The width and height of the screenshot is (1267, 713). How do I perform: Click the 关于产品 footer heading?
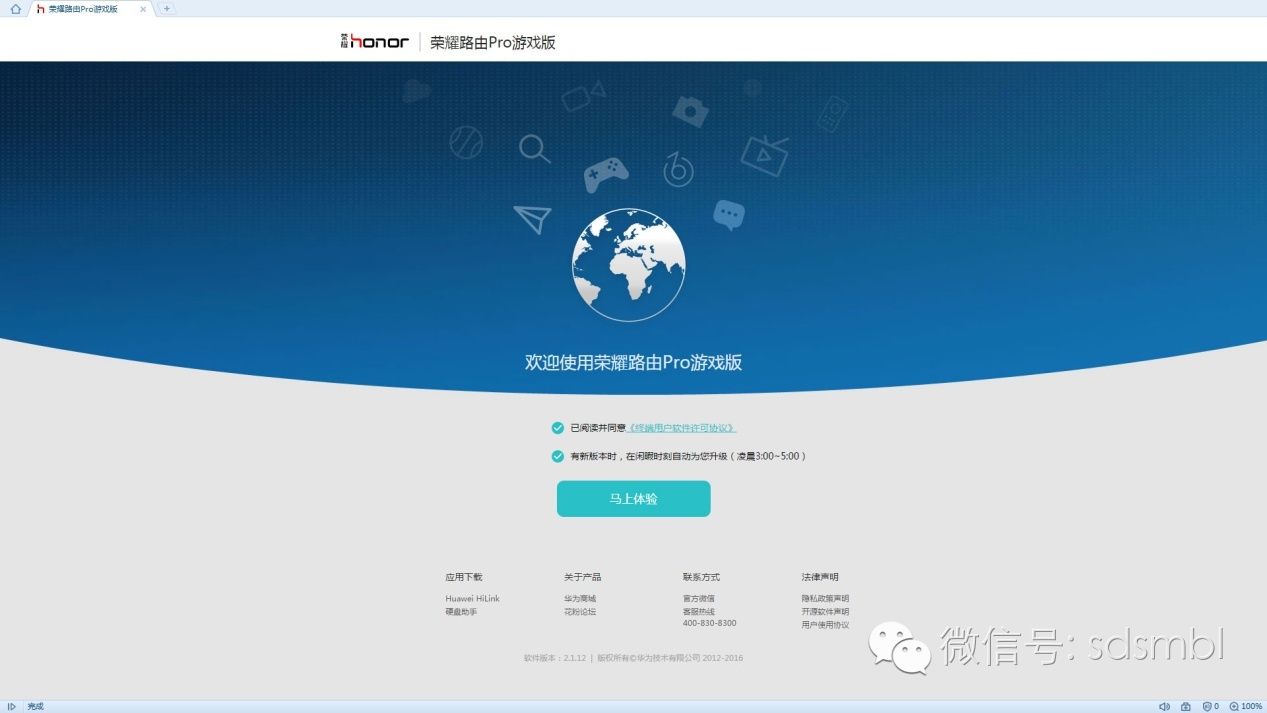tap(583, 577)
